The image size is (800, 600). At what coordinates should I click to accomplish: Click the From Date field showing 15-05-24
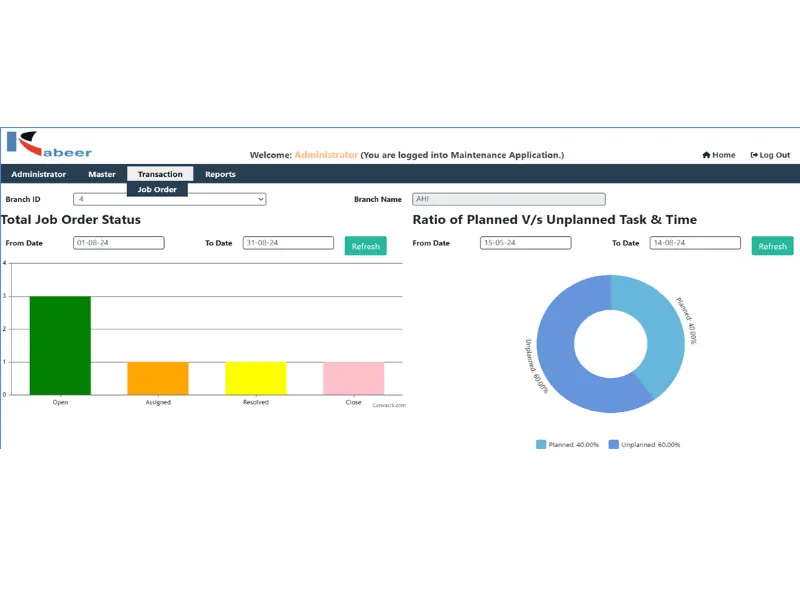coord(525,242)
